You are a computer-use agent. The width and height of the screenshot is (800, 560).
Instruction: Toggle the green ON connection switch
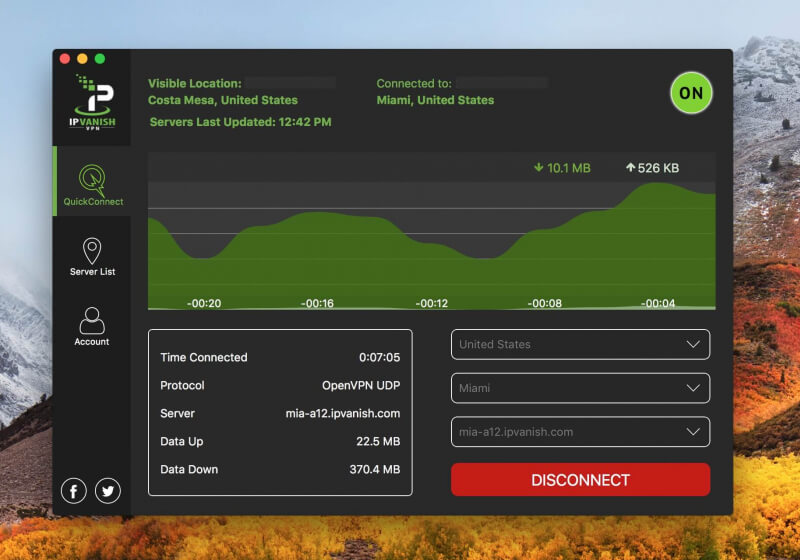coord(691,93)
